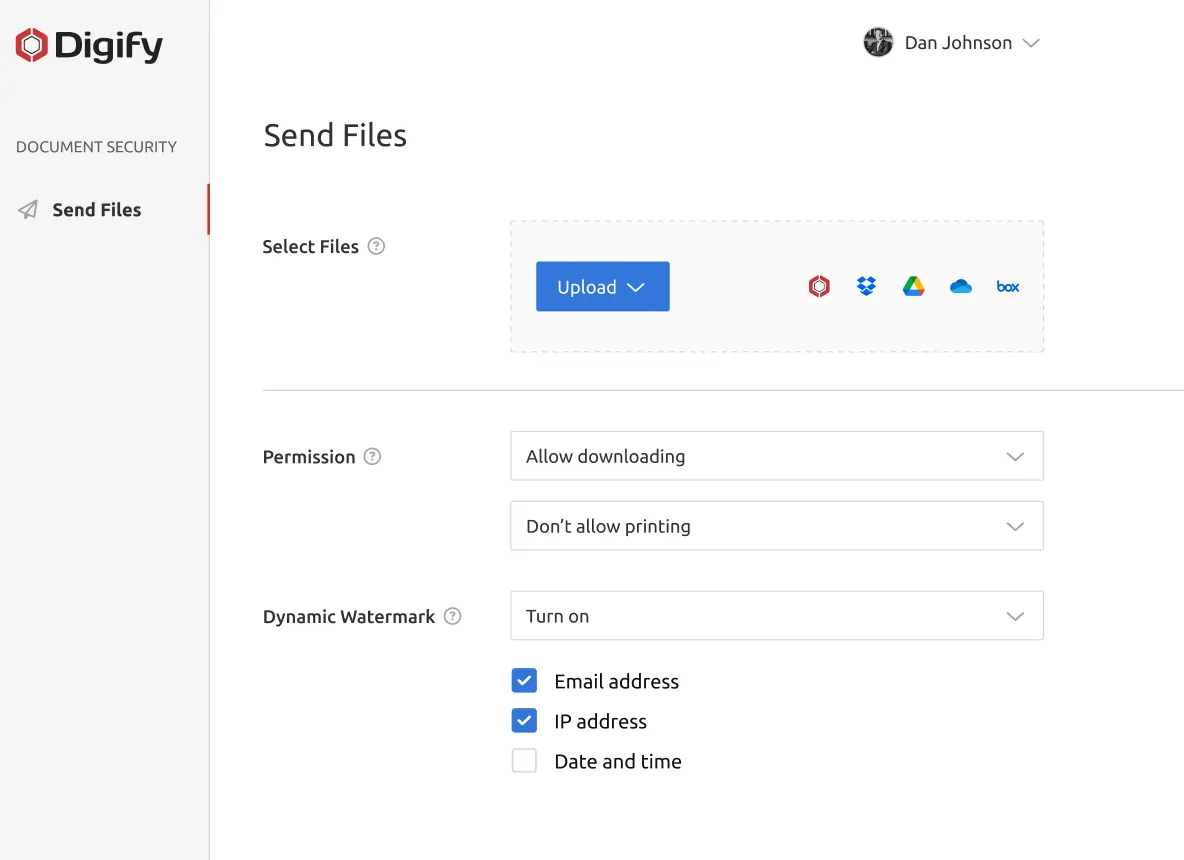Uncheck the Email address checkbox
This screenshot has width=1184, height=860.
[x=524, y=681]
